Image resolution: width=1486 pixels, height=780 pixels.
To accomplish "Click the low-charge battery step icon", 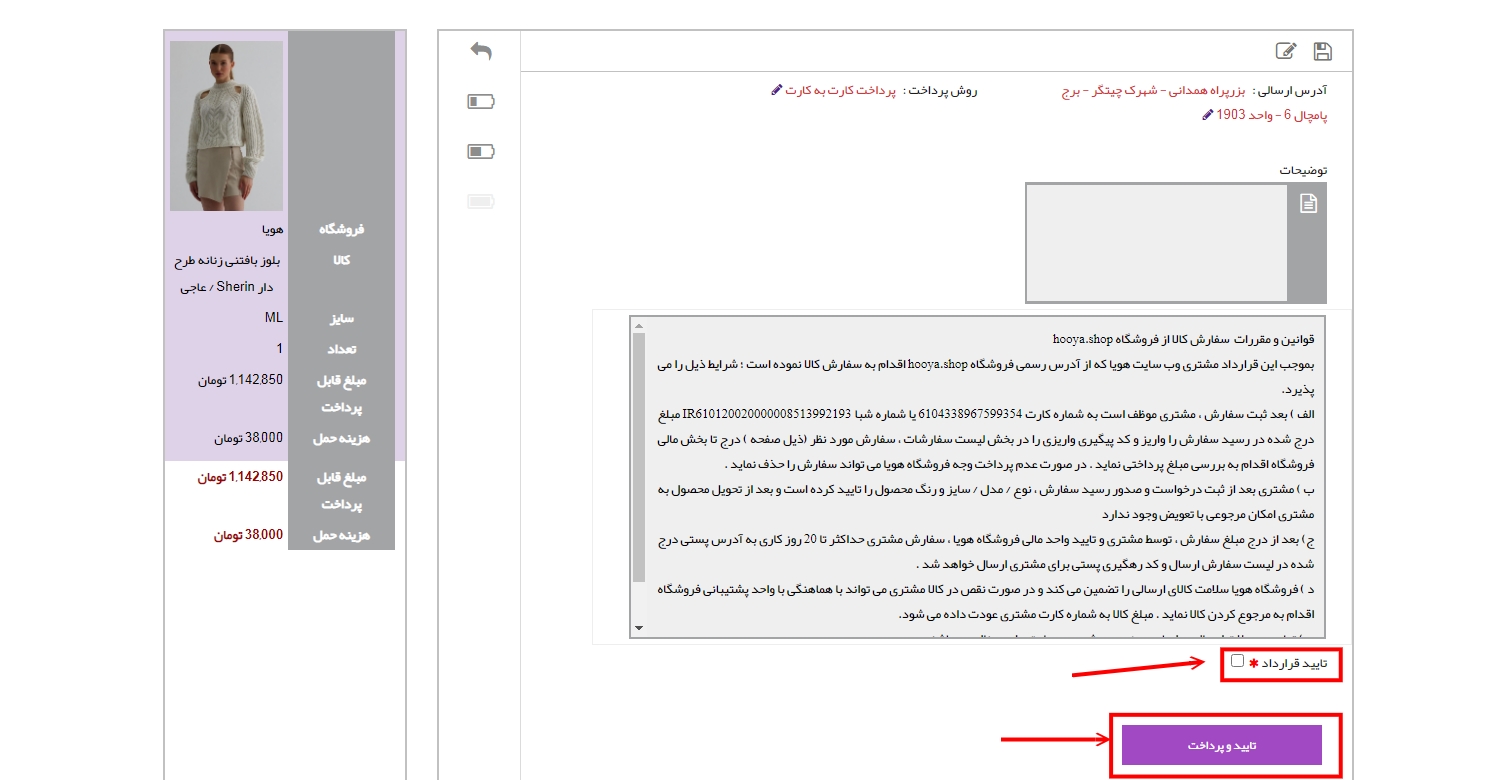I will point(481,101).
